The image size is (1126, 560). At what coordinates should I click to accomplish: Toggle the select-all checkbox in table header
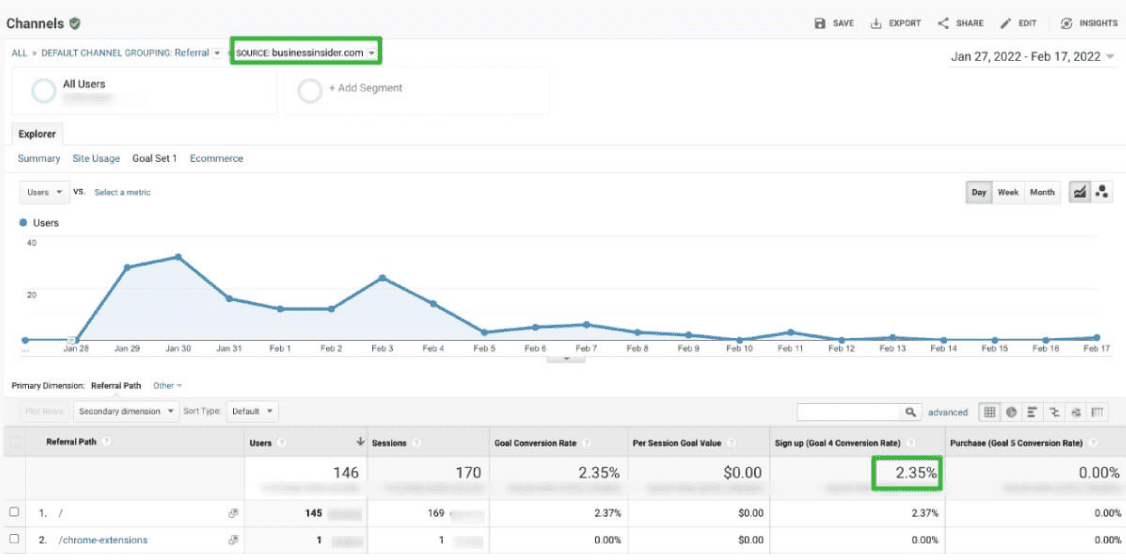point(14,442)
